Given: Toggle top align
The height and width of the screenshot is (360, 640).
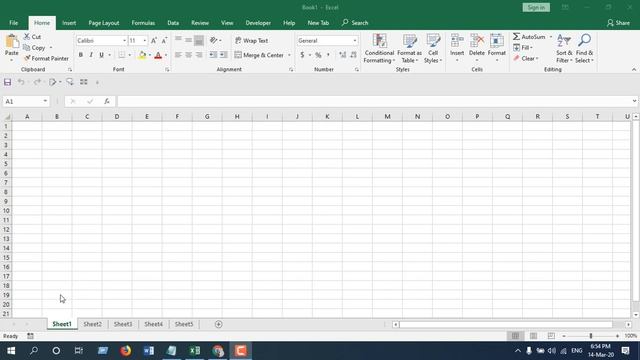Looking at the screenshot, I should [178, 40].
